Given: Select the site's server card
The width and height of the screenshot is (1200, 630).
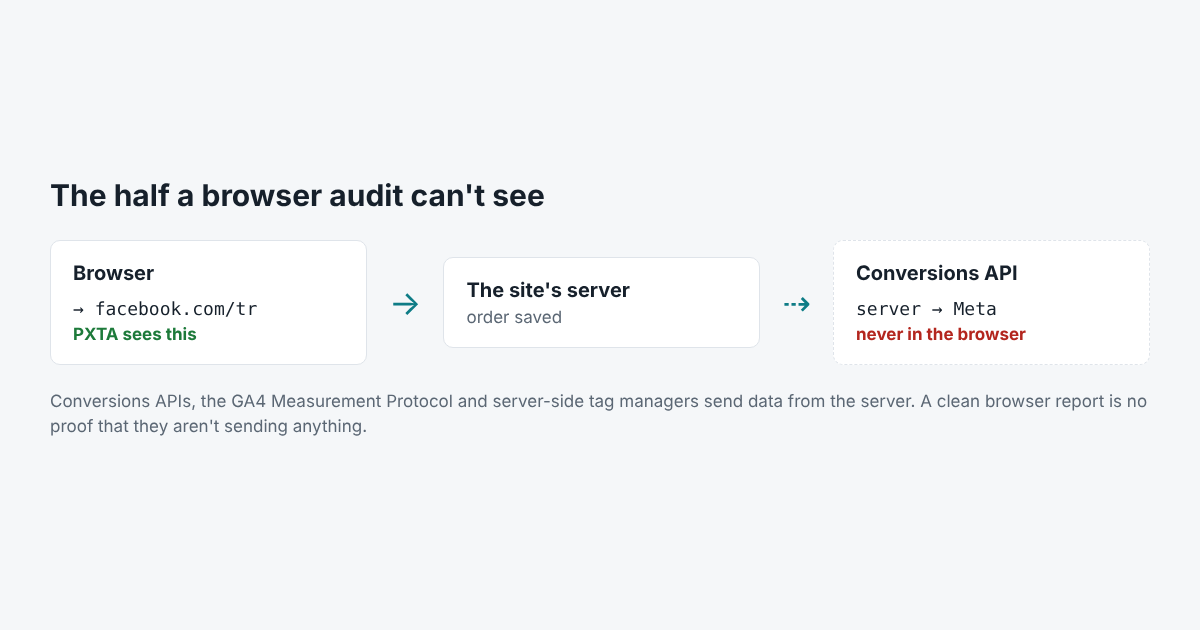Looking at the screenshot, I should (x=601, y=302).
